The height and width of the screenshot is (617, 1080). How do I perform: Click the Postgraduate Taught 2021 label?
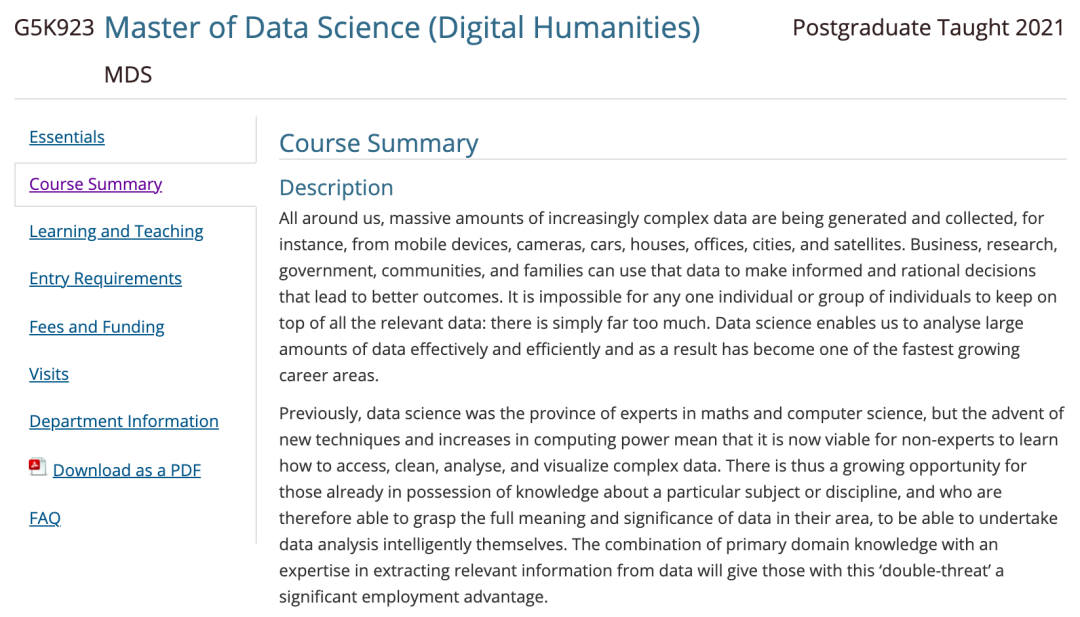coord(928,28)
